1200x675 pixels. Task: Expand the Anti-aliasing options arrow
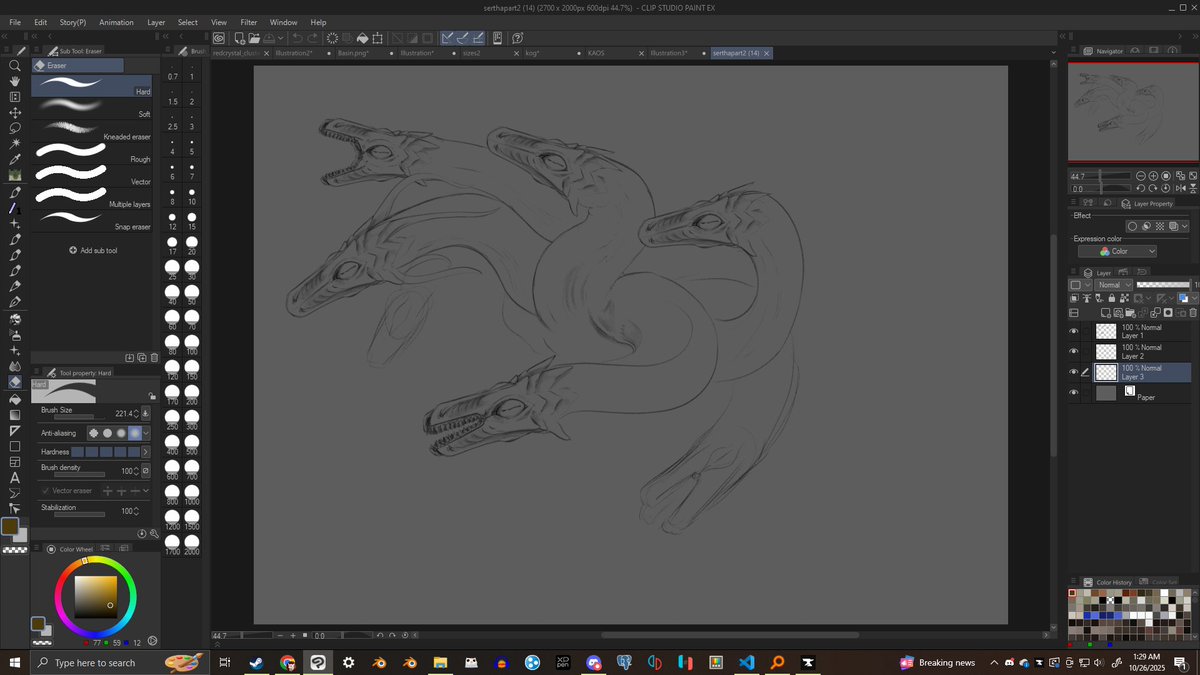coord(147,433)
